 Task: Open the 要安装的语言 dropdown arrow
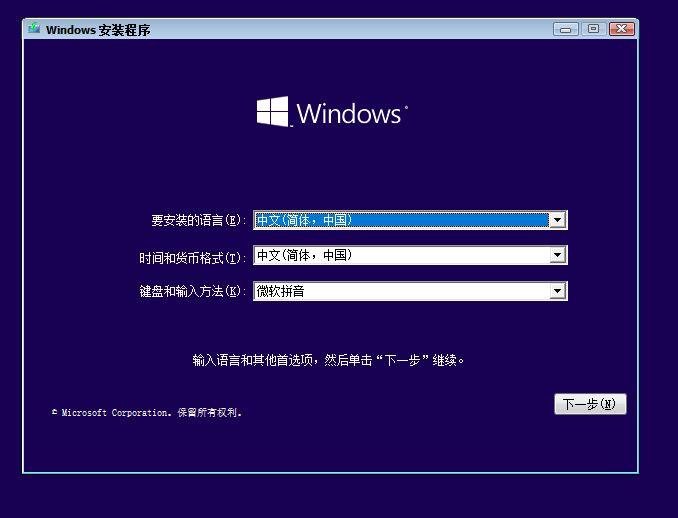[557, 220]
